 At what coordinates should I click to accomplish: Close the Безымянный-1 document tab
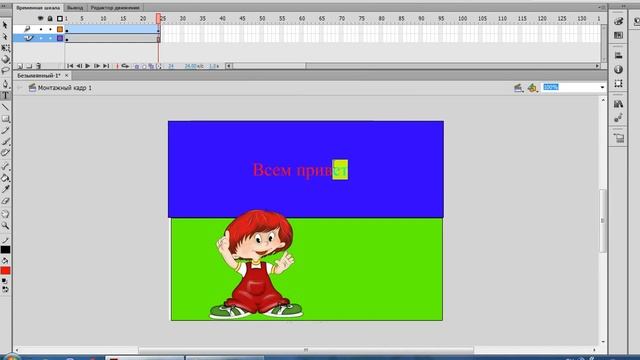67,76
